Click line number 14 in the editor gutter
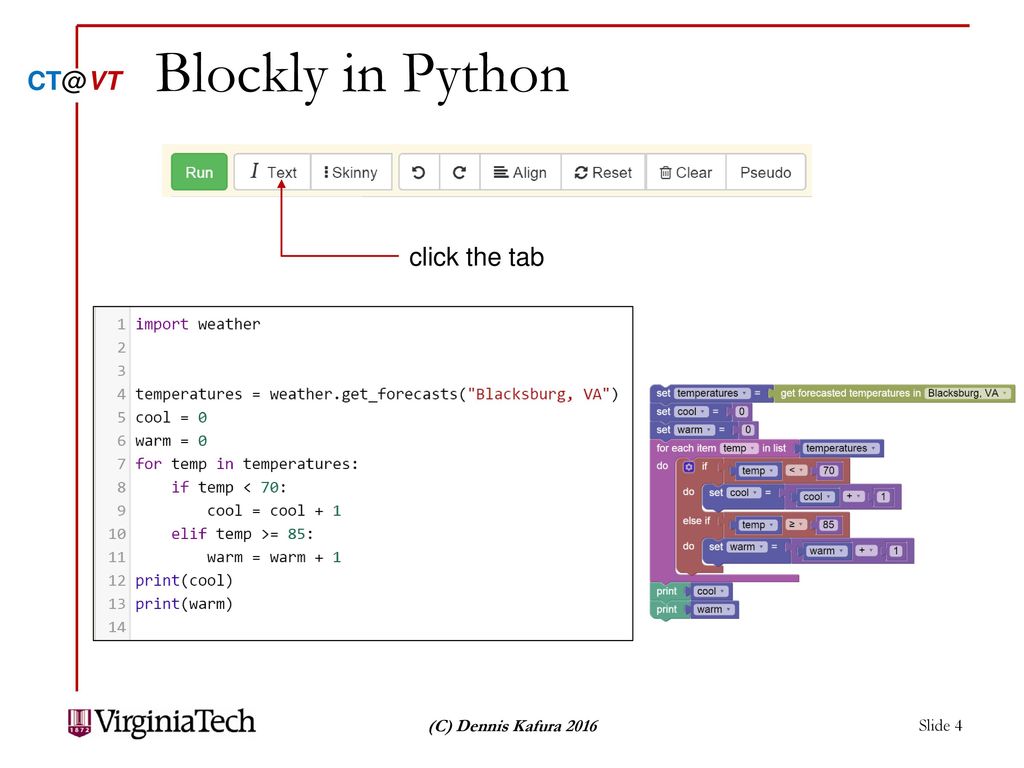This screenshot has height=768, width=1024. (x=117, y=627)
